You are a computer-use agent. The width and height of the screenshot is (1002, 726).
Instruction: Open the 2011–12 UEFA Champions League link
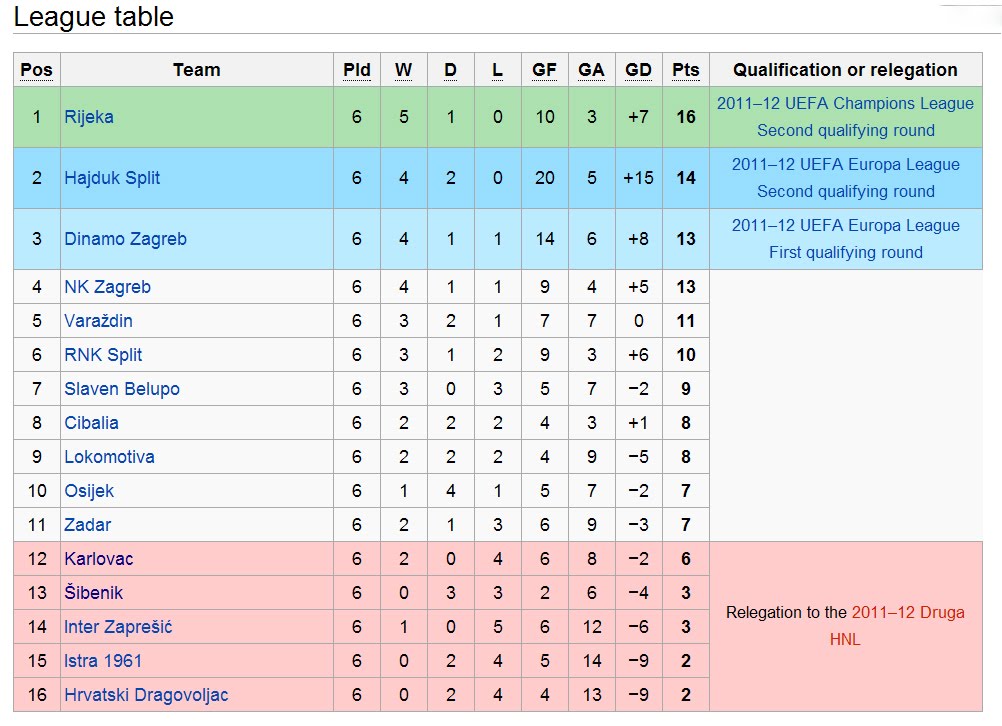pyautogui.click(x=845, y=104)
